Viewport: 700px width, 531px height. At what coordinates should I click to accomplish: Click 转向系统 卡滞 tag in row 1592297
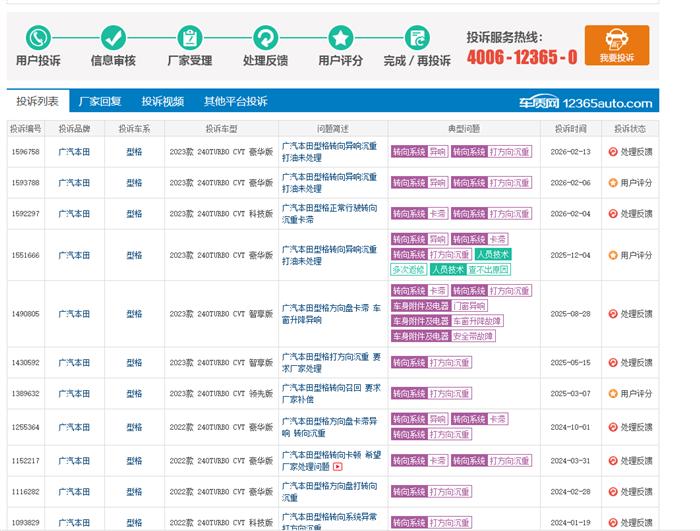419,214
